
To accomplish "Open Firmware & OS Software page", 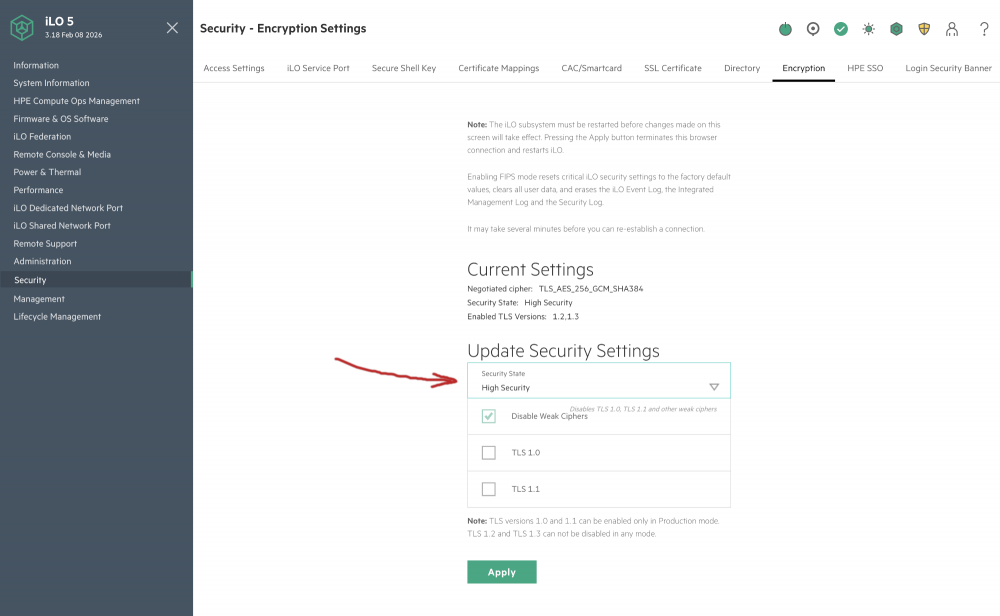I will (61, 119).
